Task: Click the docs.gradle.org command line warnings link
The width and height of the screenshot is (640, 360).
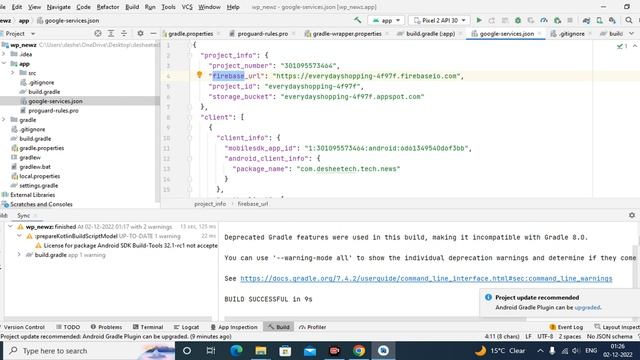Action: point(426,278)
